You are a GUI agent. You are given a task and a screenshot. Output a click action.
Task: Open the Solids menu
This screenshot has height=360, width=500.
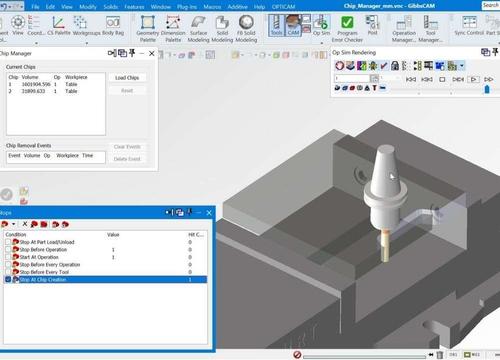pos(110,7)
